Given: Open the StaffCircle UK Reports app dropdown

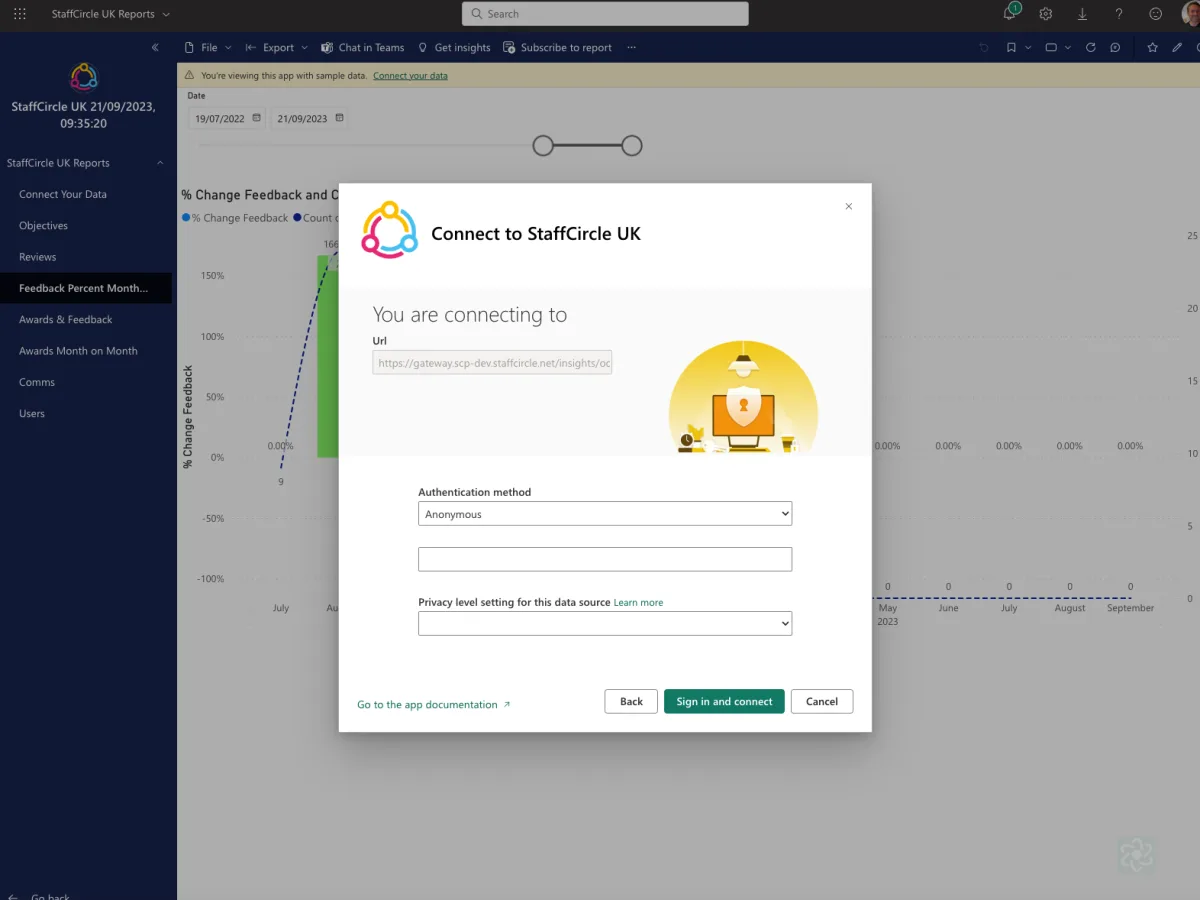Looking at the screenshot, I should [x=110, y=14].
